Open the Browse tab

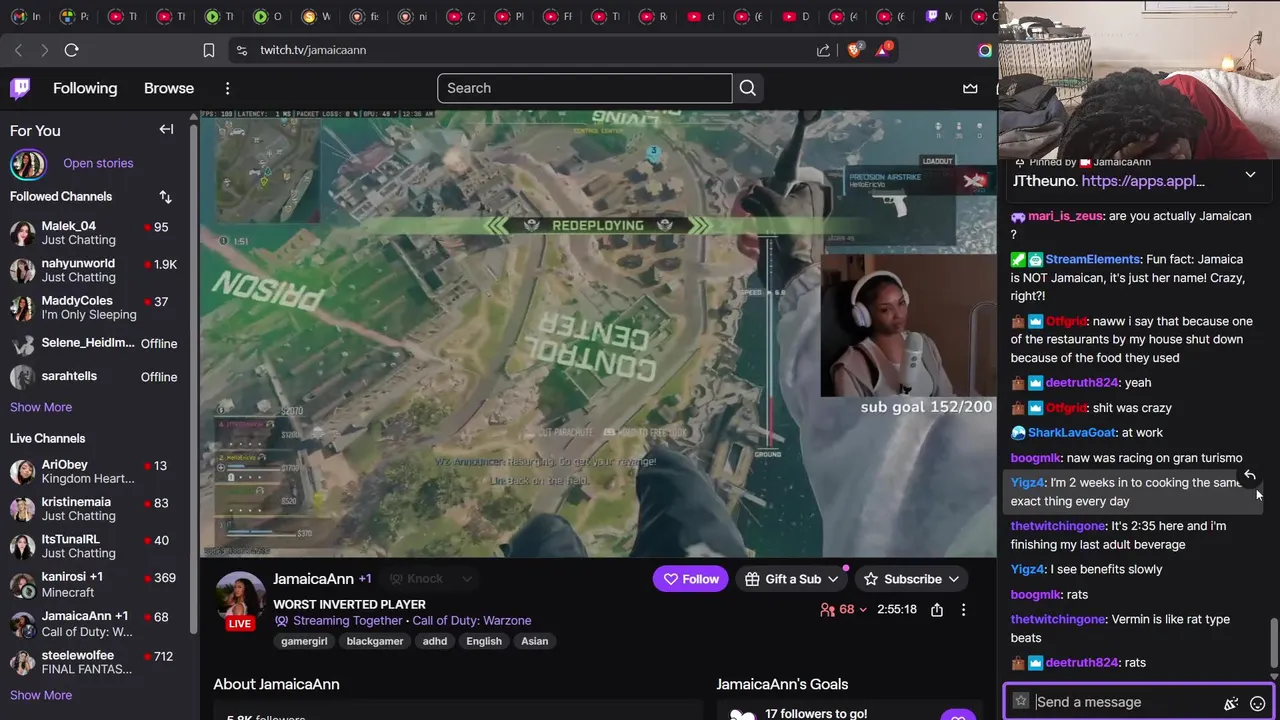[x=169, y=88]
